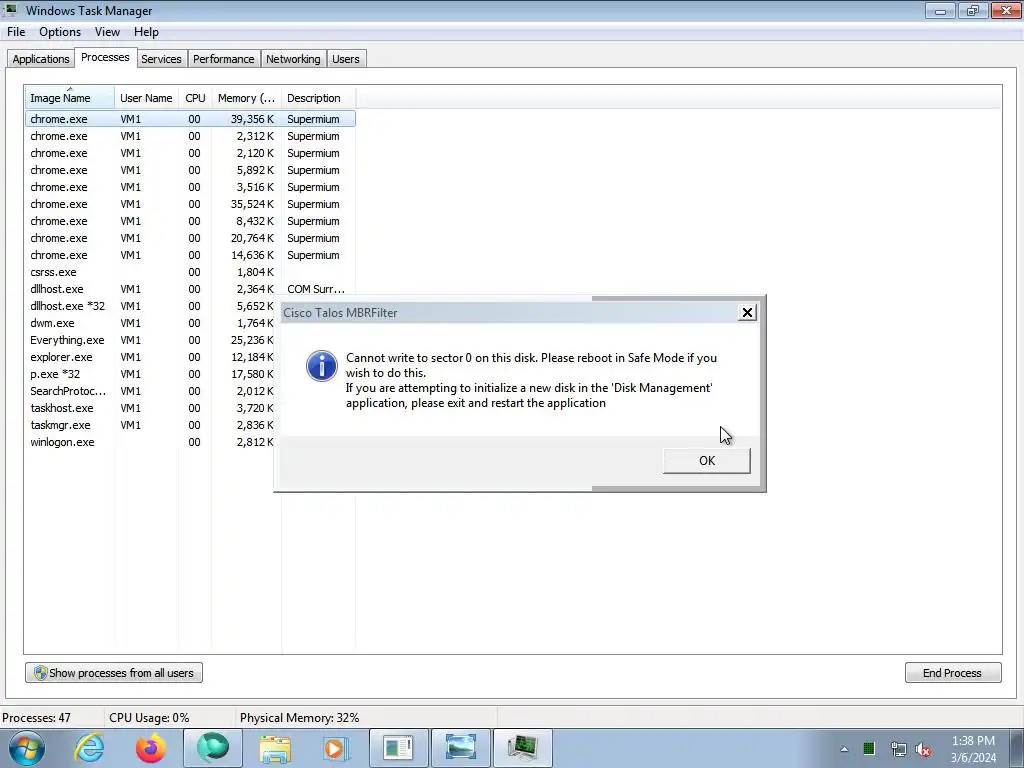This screenshot has height=768, width=1024.
Task: Select the Everything.exe process
Action: [x=149, y=340]
